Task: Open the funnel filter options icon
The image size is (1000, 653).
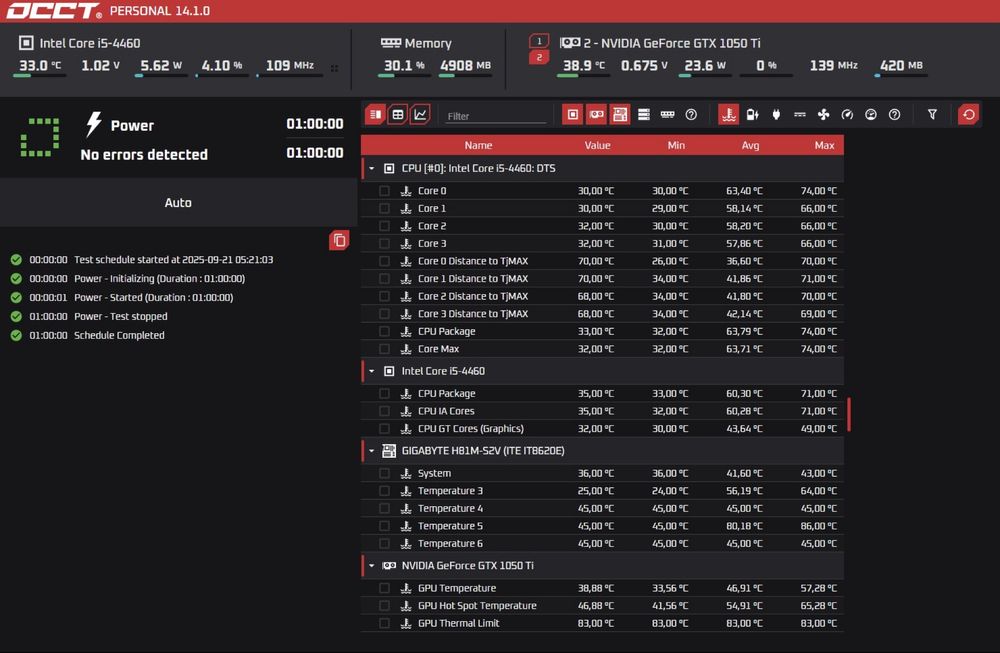Action: [932, 115]
